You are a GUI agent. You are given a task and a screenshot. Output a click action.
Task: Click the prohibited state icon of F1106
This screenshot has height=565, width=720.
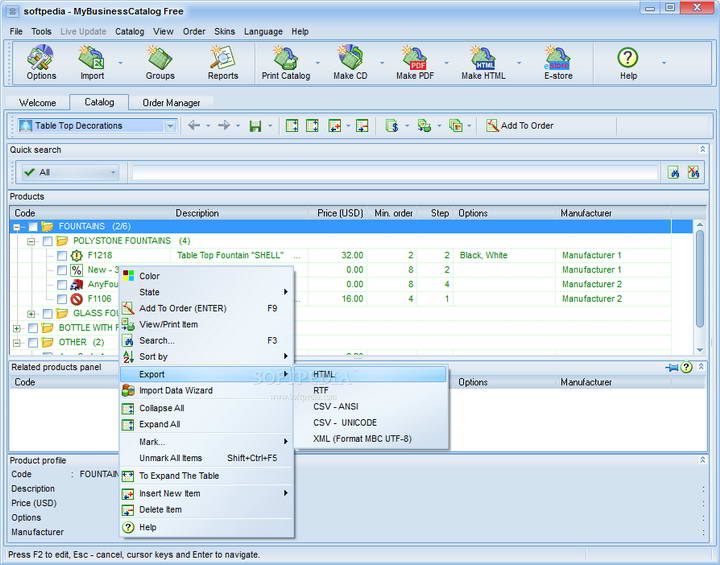point(76,299)
